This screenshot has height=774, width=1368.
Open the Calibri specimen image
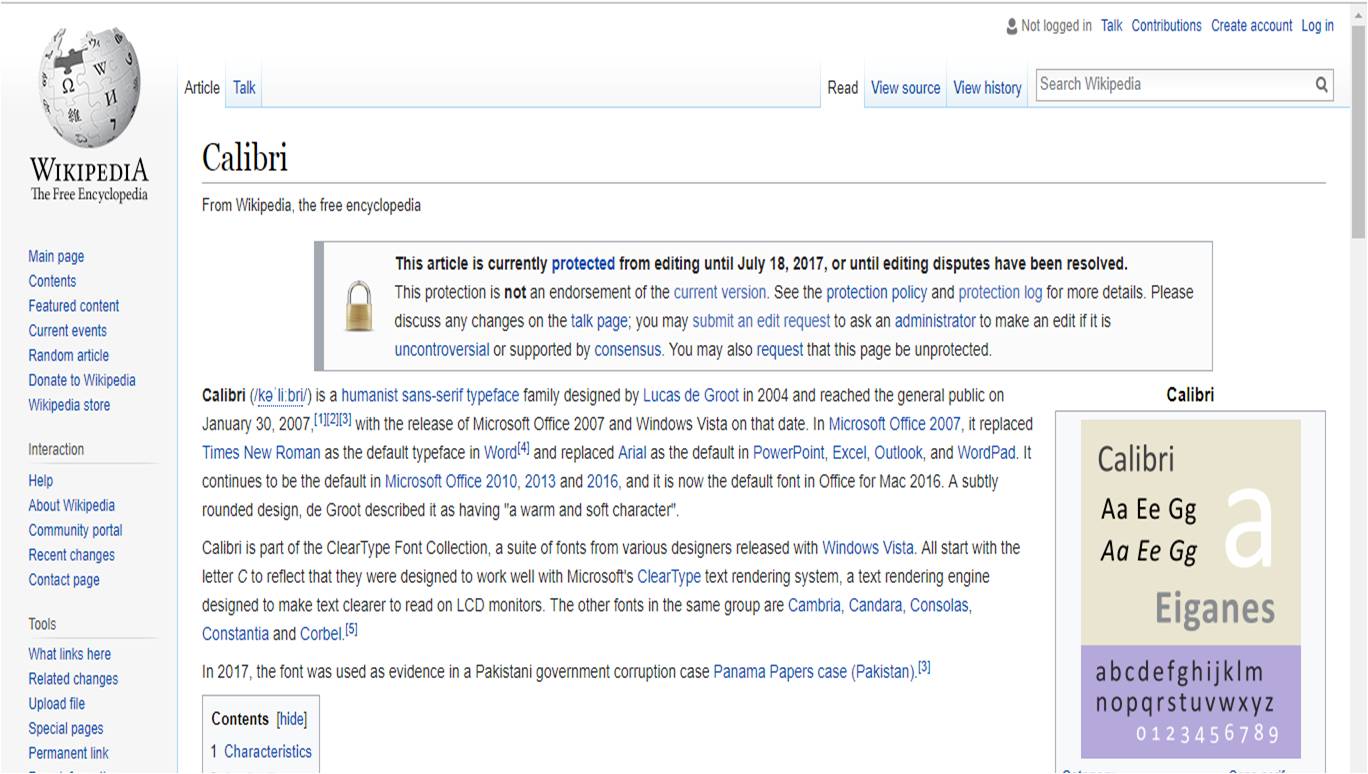(x=1190, y=589)
